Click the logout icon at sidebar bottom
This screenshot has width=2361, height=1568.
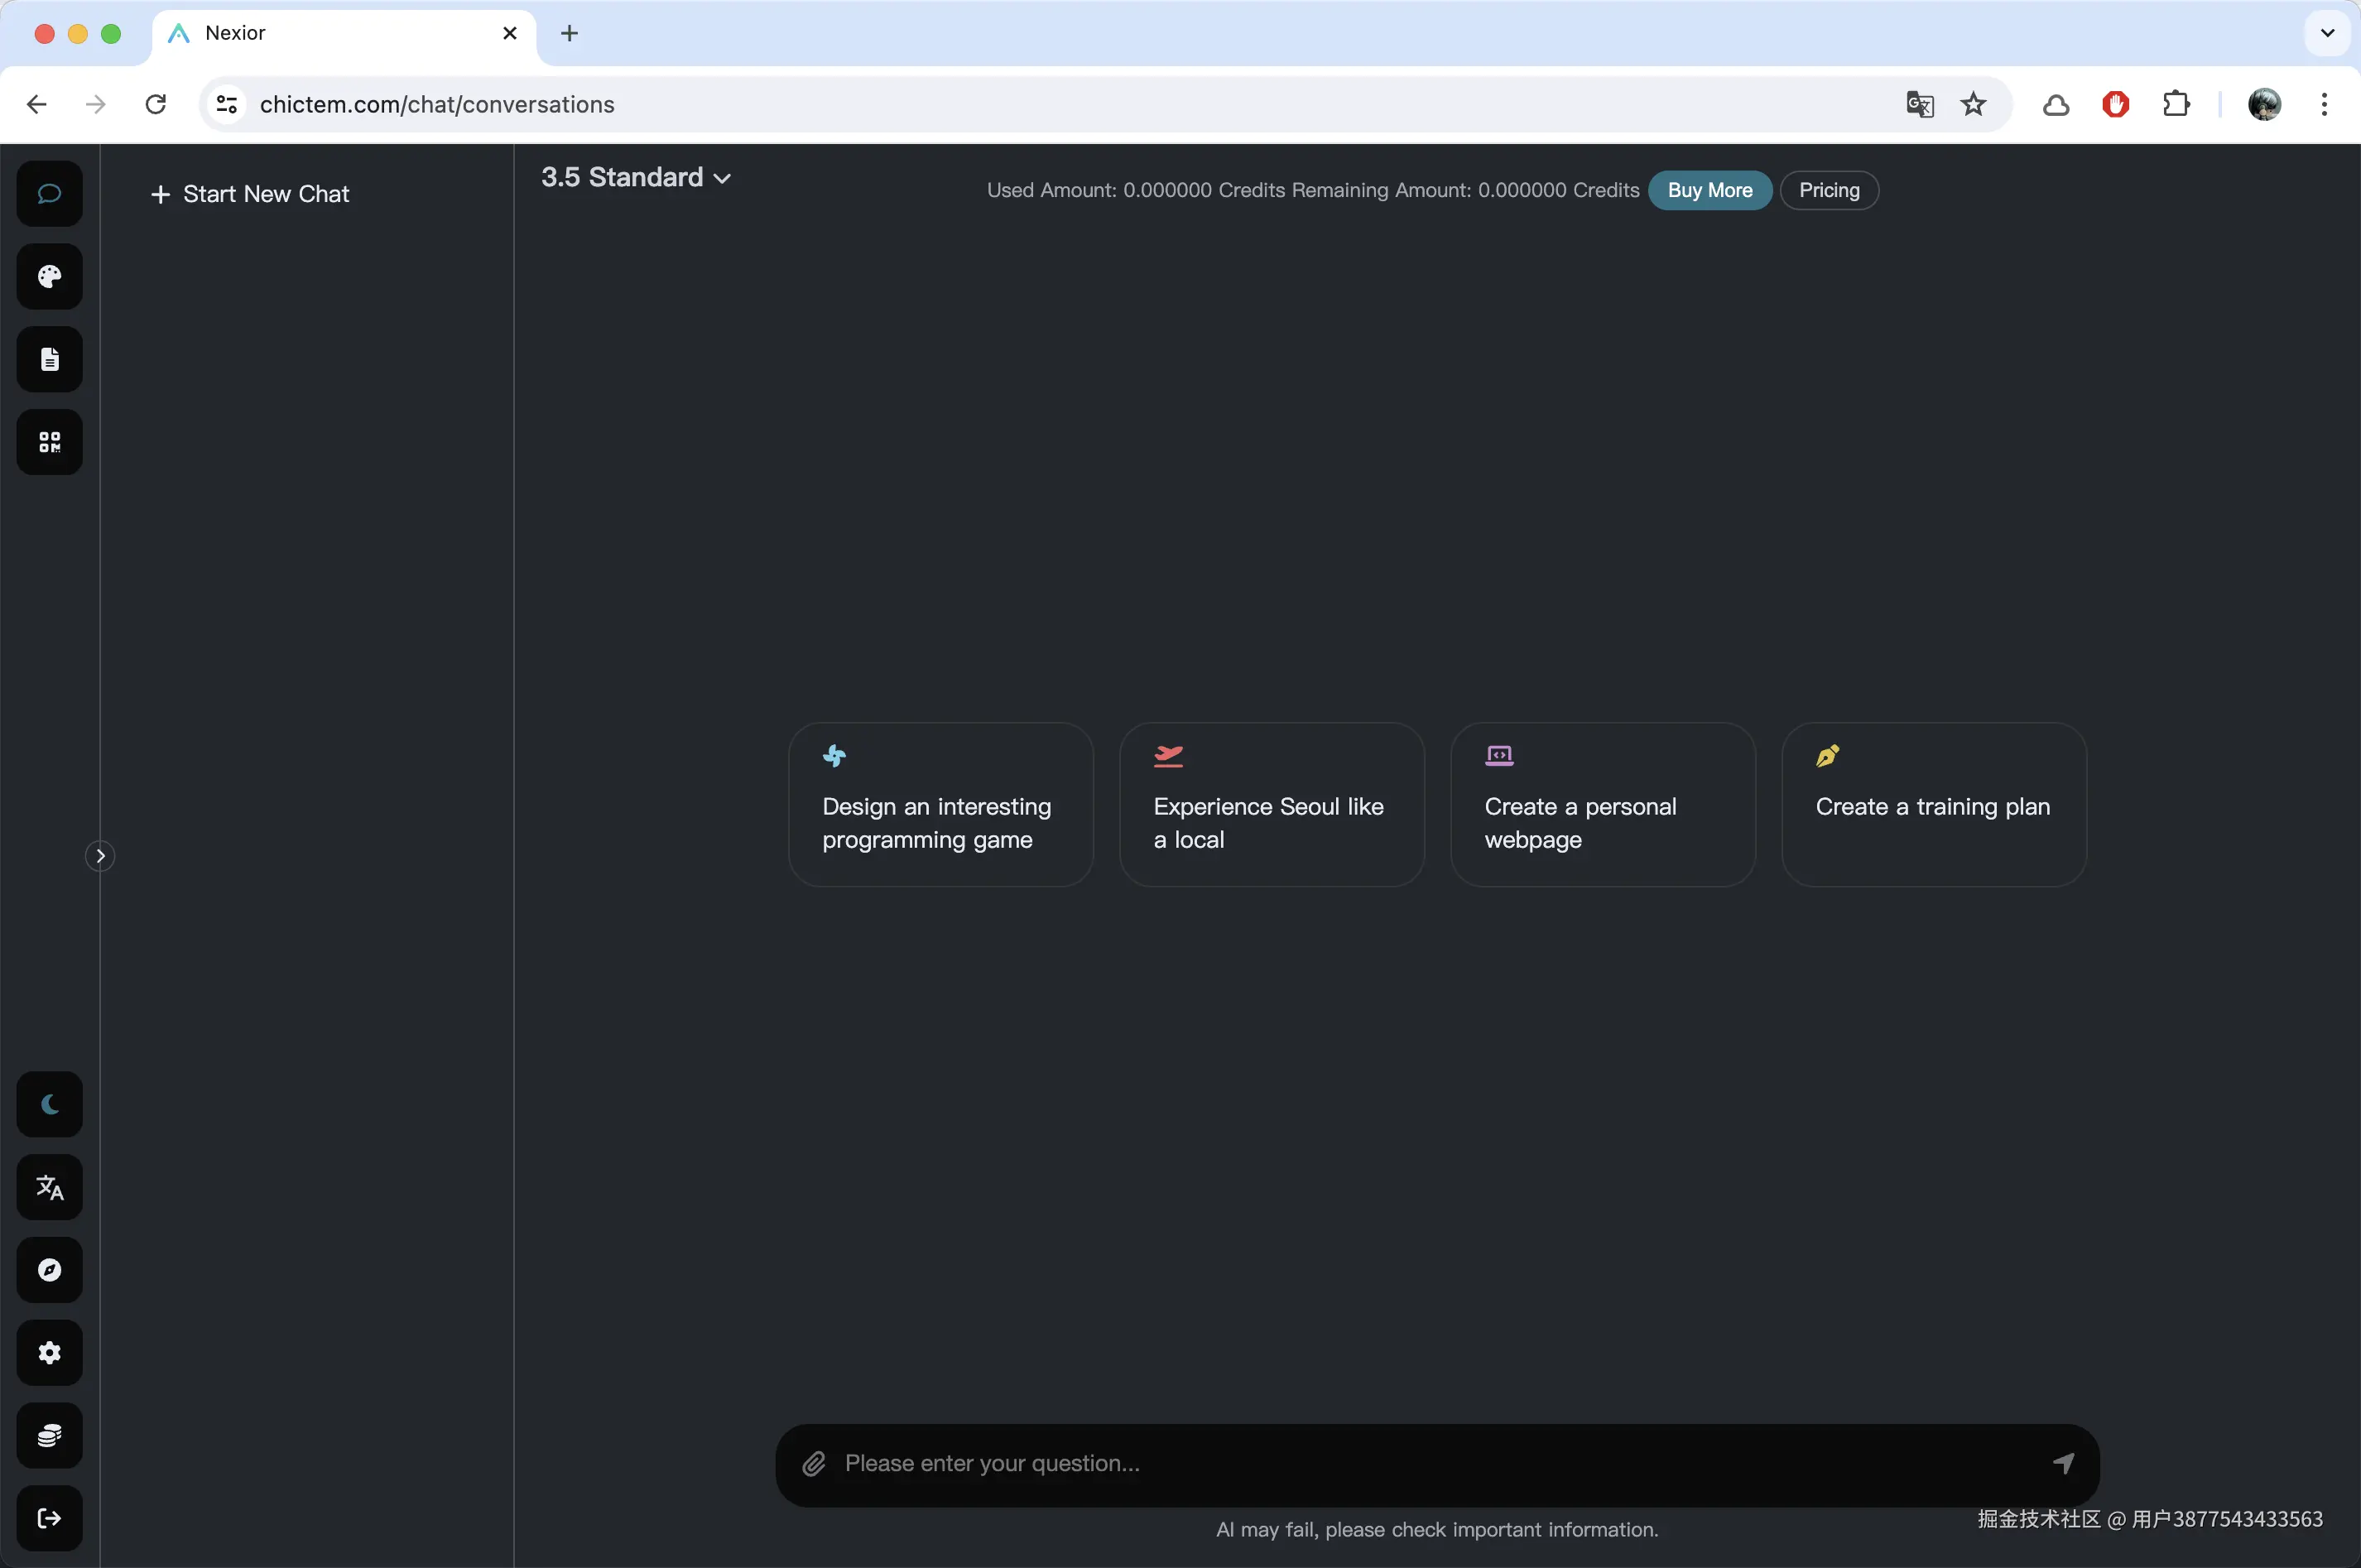click(x=49, y=1518)
